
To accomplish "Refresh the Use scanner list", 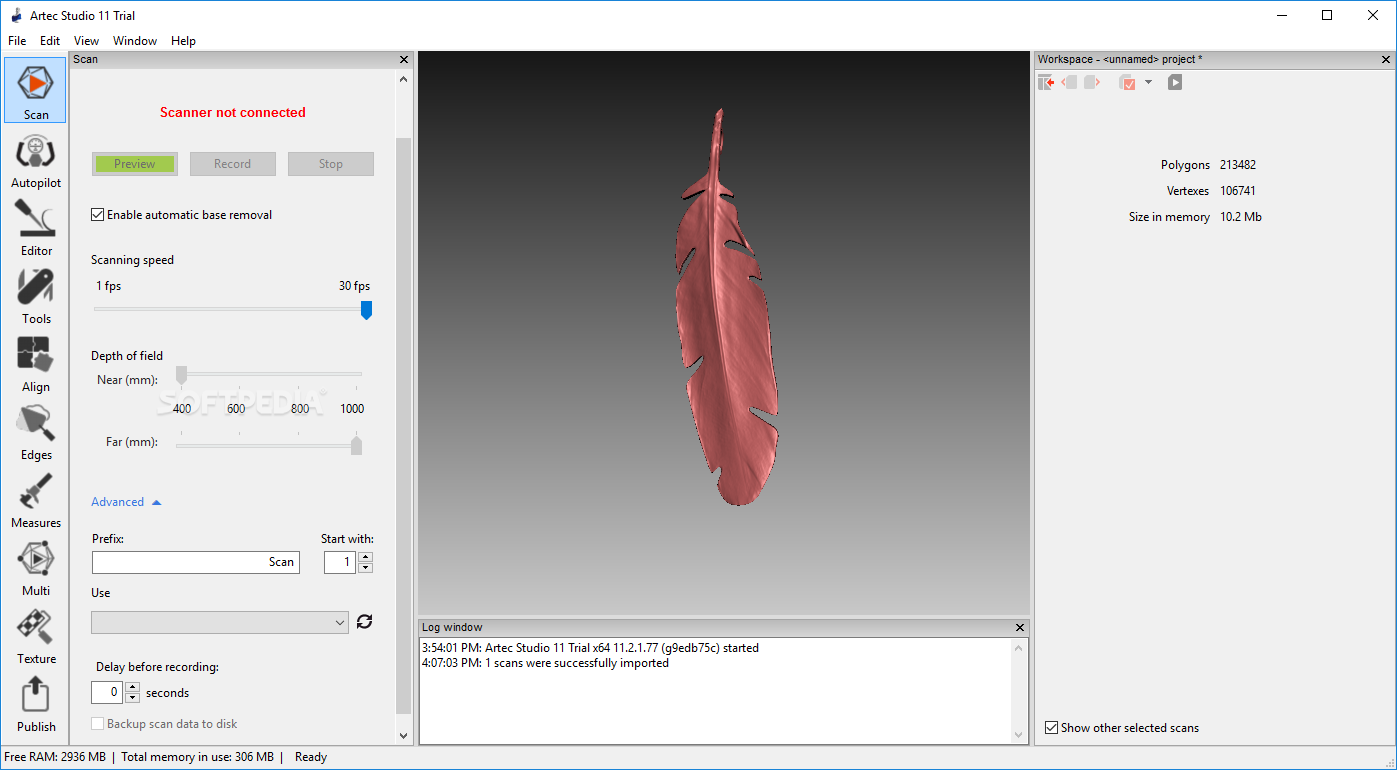I will click(364, 622).
